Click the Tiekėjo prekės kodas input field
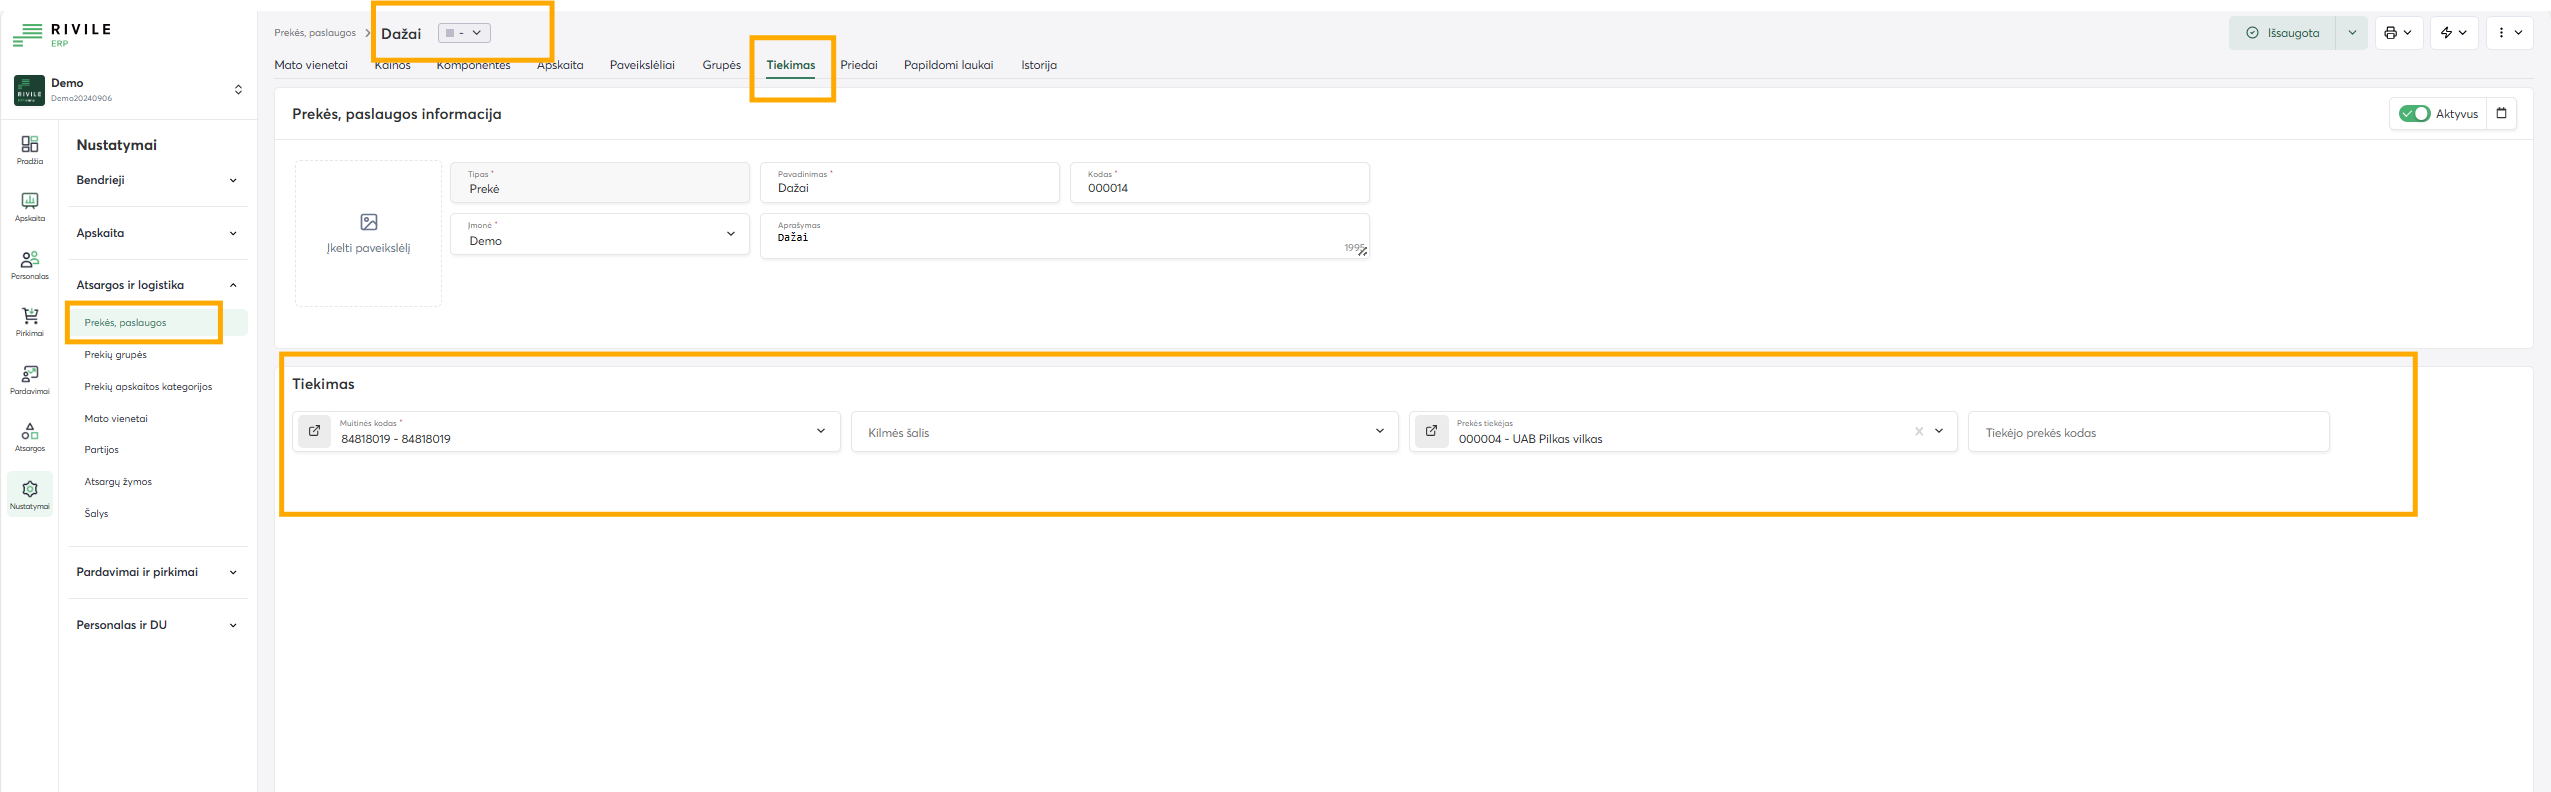 point(2148,432)
